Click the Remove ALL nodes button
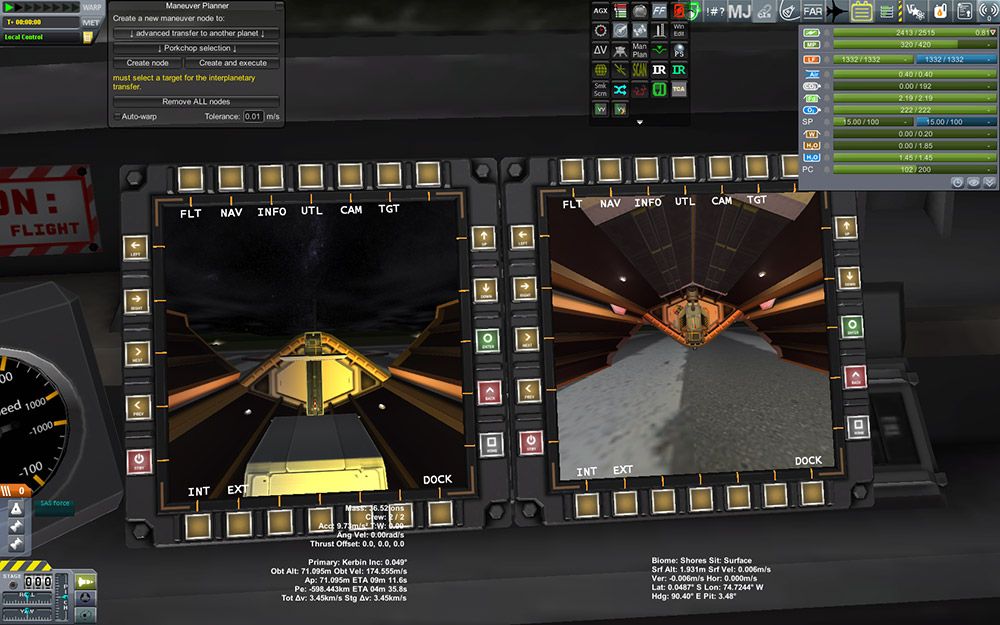 coord(196,101)
